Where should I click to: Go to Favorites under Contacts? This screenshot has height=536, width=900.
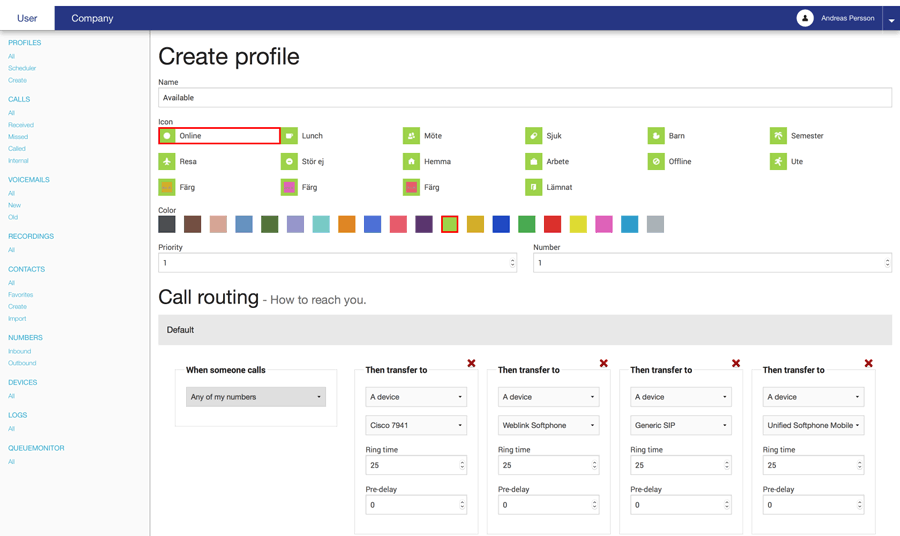tap(21, 295)
